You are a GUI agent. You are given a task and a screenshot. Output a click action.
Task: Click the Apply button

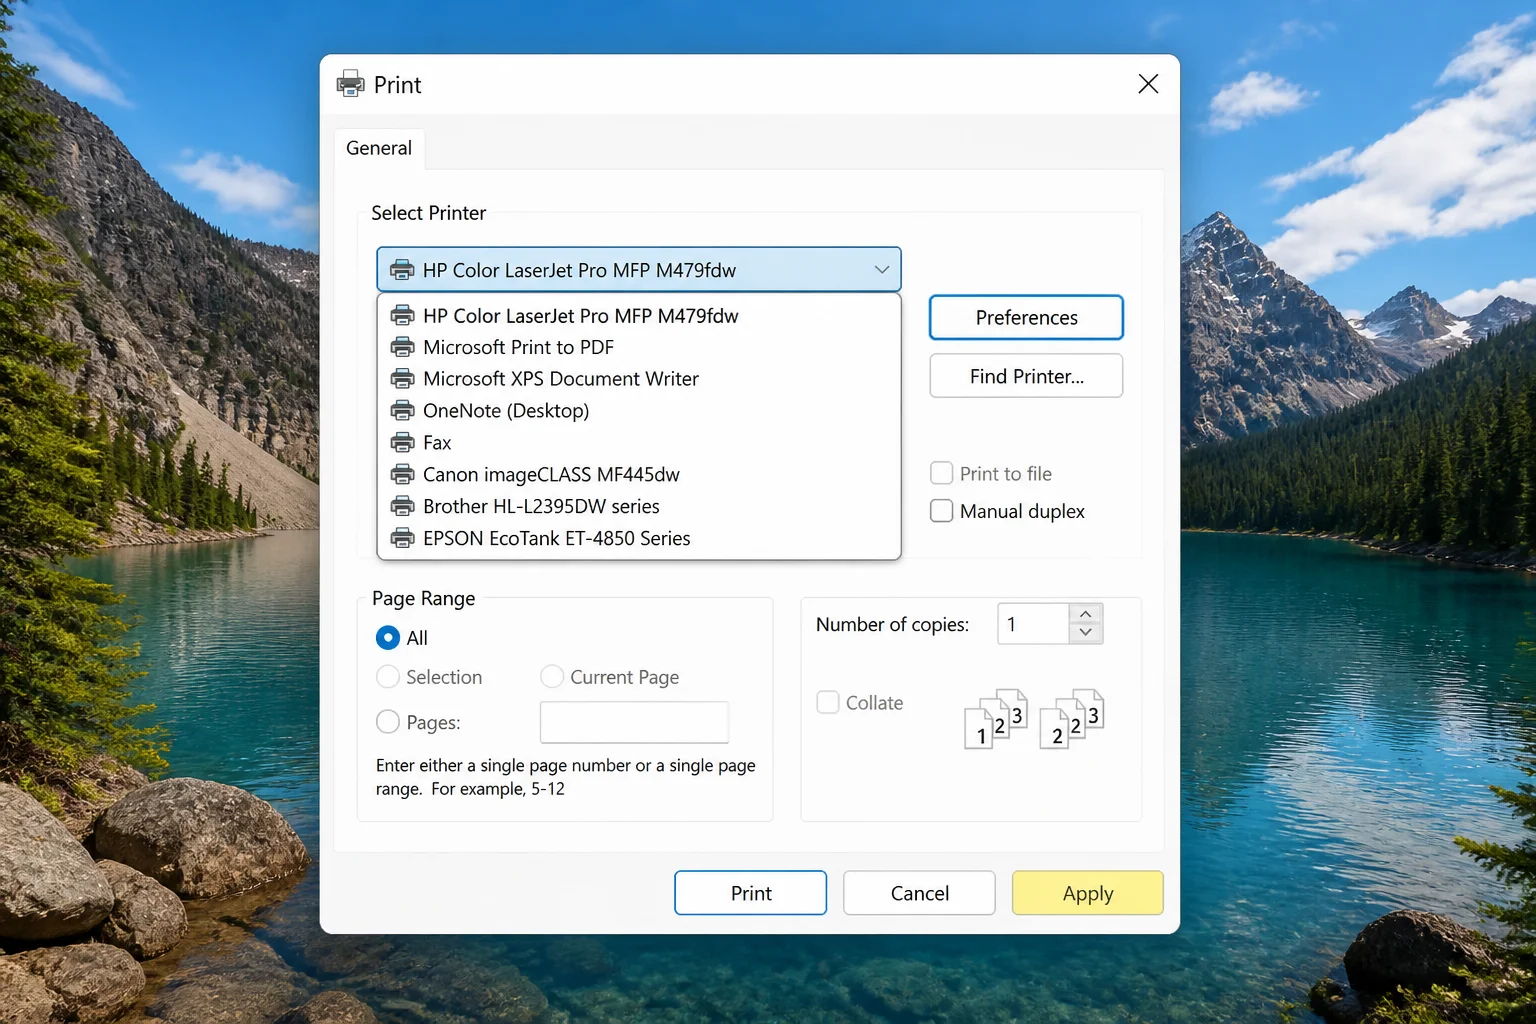tap(1088, 893)
